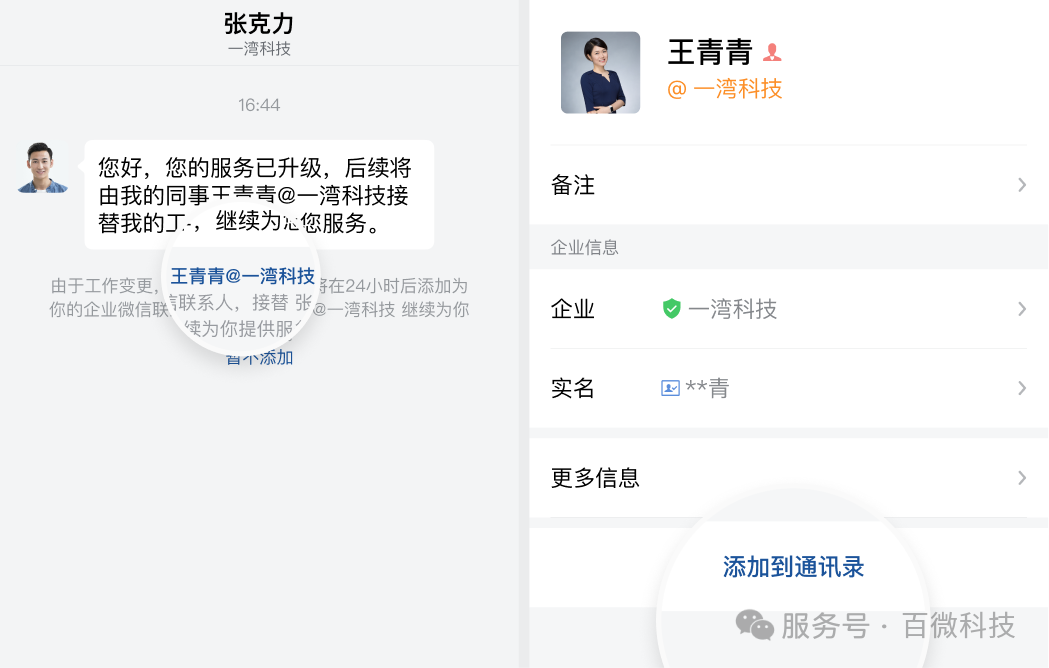The width and height of the screenshot is (1049, 668).
Task: Open the 王青青@一湾科技 link in the notice
Action: [x=243, y=276]
